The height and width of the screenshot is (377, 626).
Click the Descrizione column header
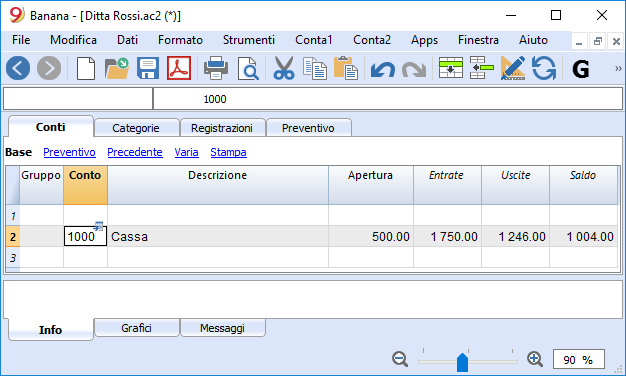[218, 185]
